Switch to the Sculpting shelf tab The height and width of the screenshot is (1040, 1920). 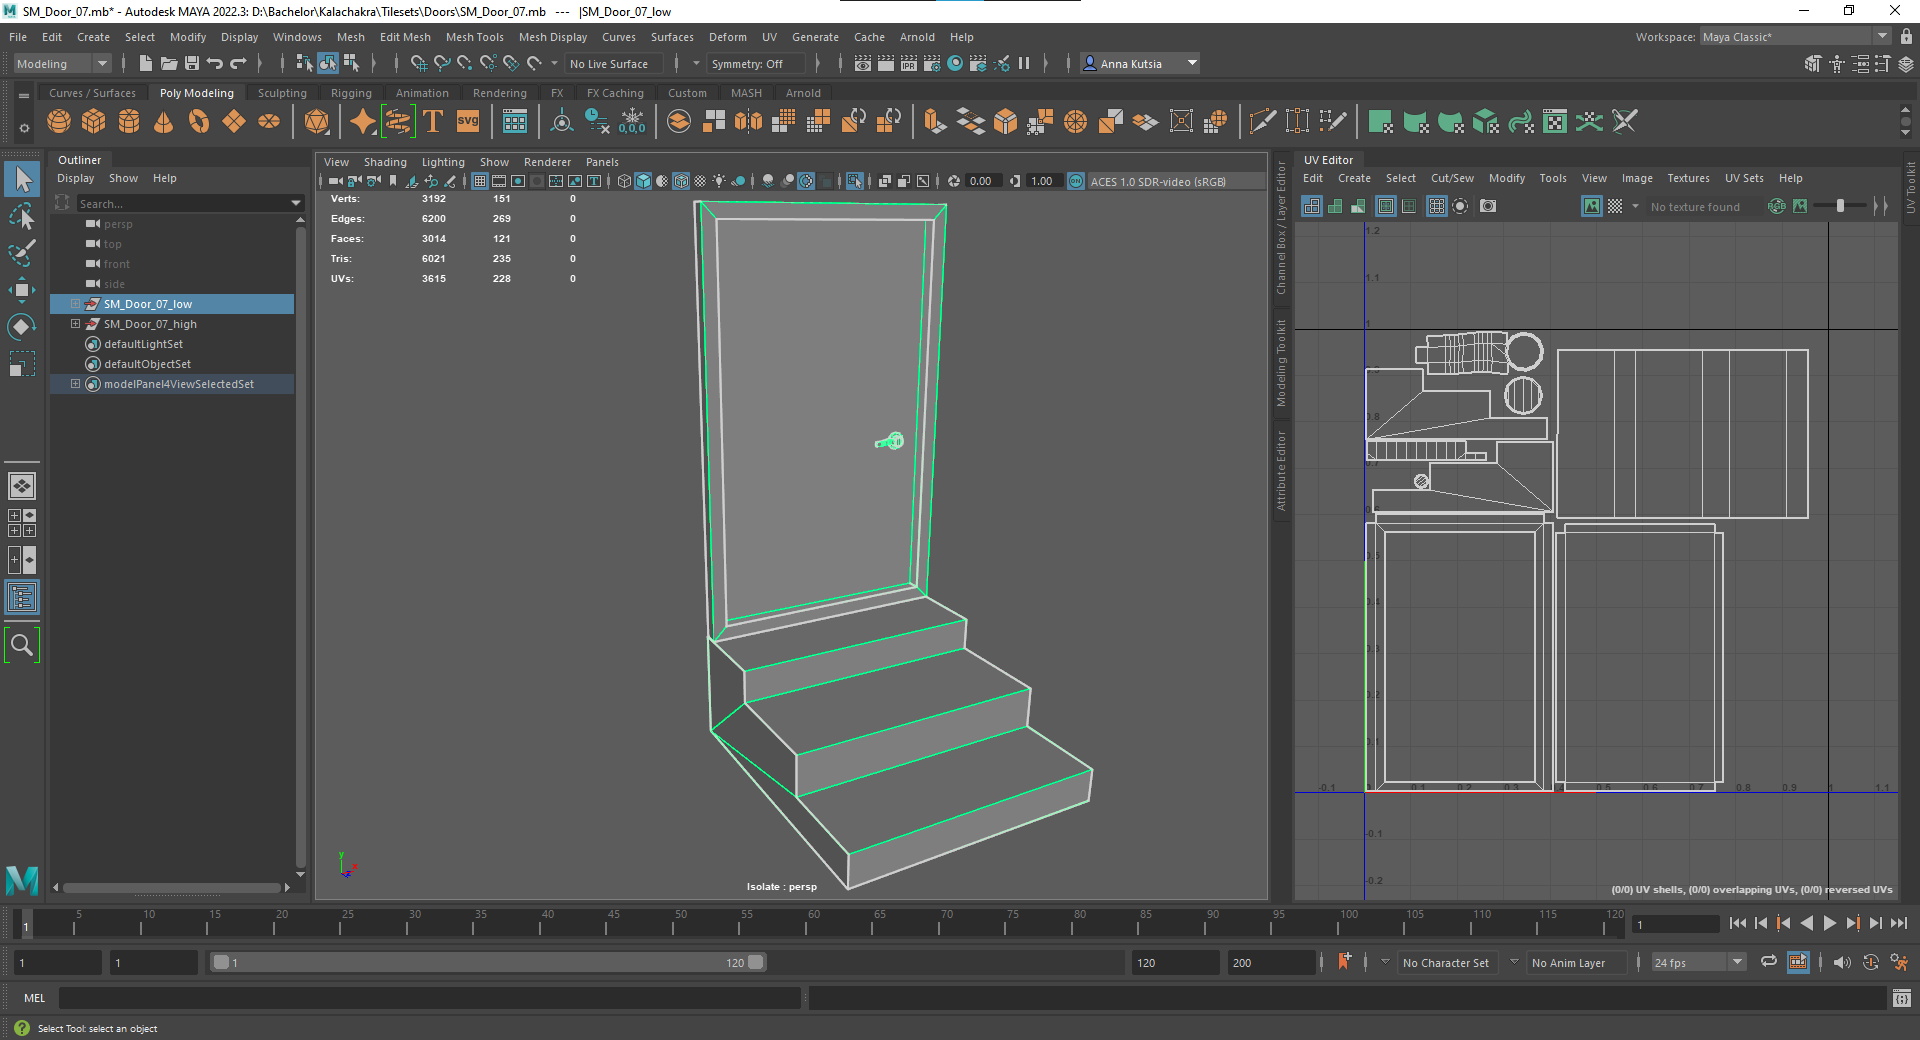click(282, 93)
